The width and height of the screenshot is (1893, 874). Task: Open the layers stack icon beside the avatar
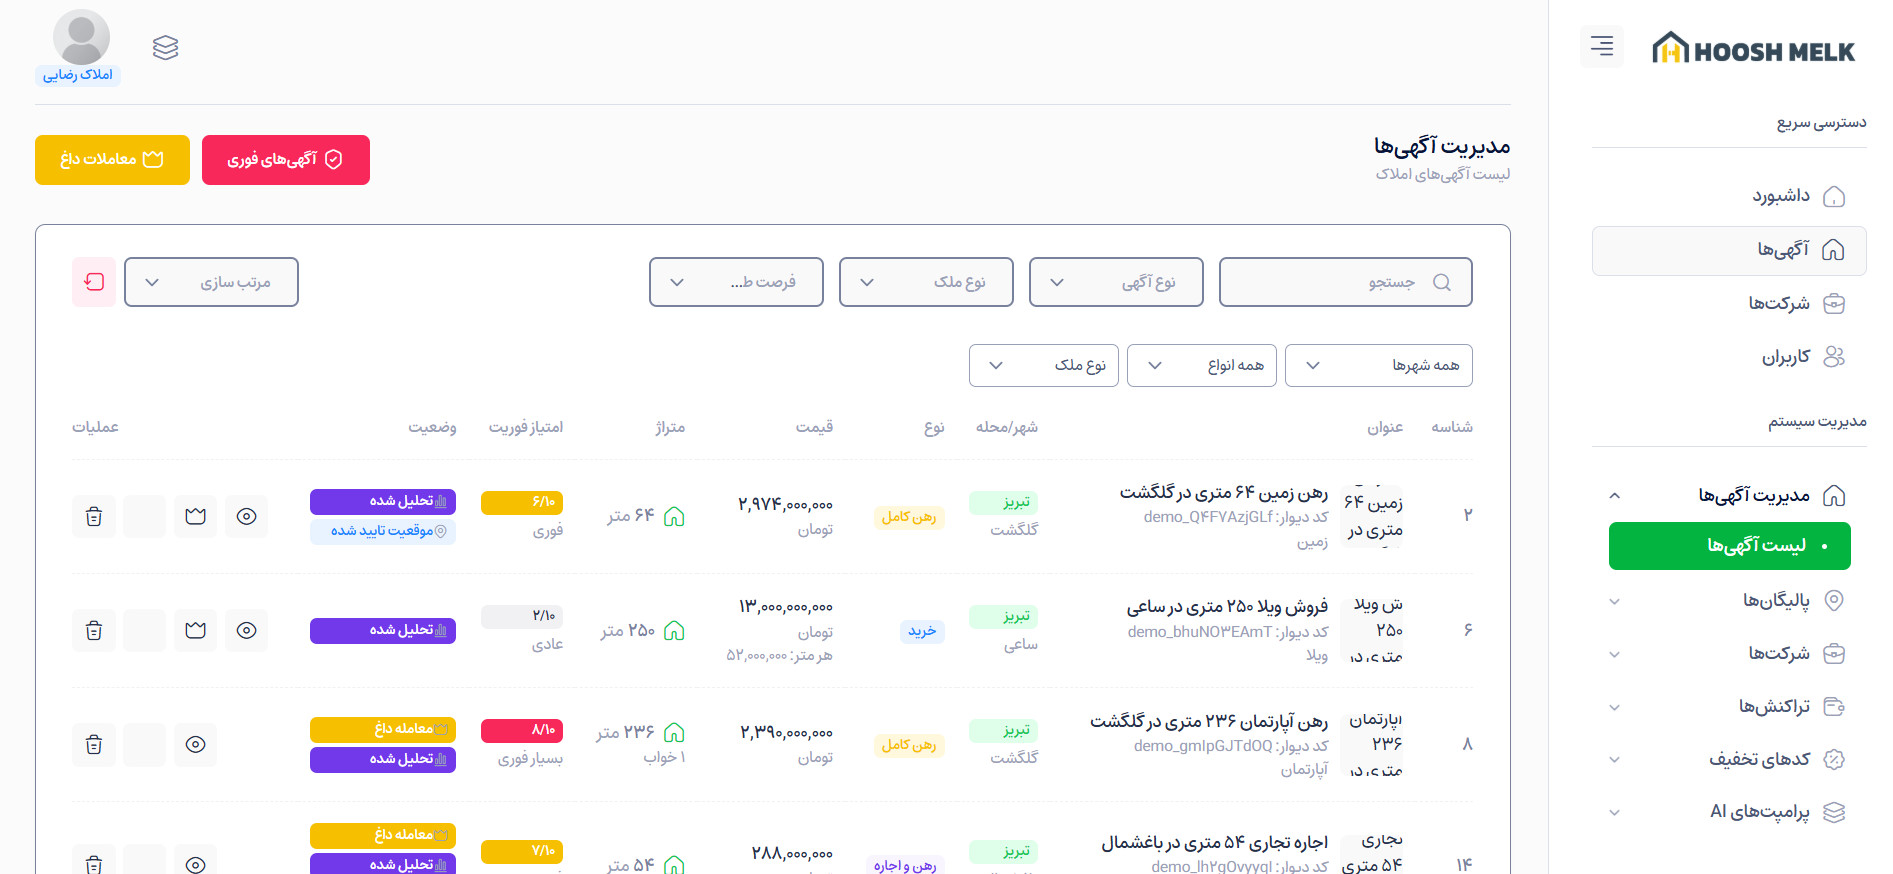pyautogui.click(x=166, y=47)
